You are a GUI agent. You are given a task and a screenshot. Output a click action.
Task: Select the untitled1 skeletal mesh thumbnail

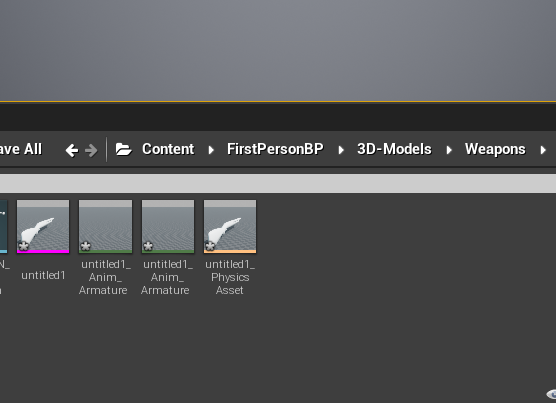tap(43, 226)
